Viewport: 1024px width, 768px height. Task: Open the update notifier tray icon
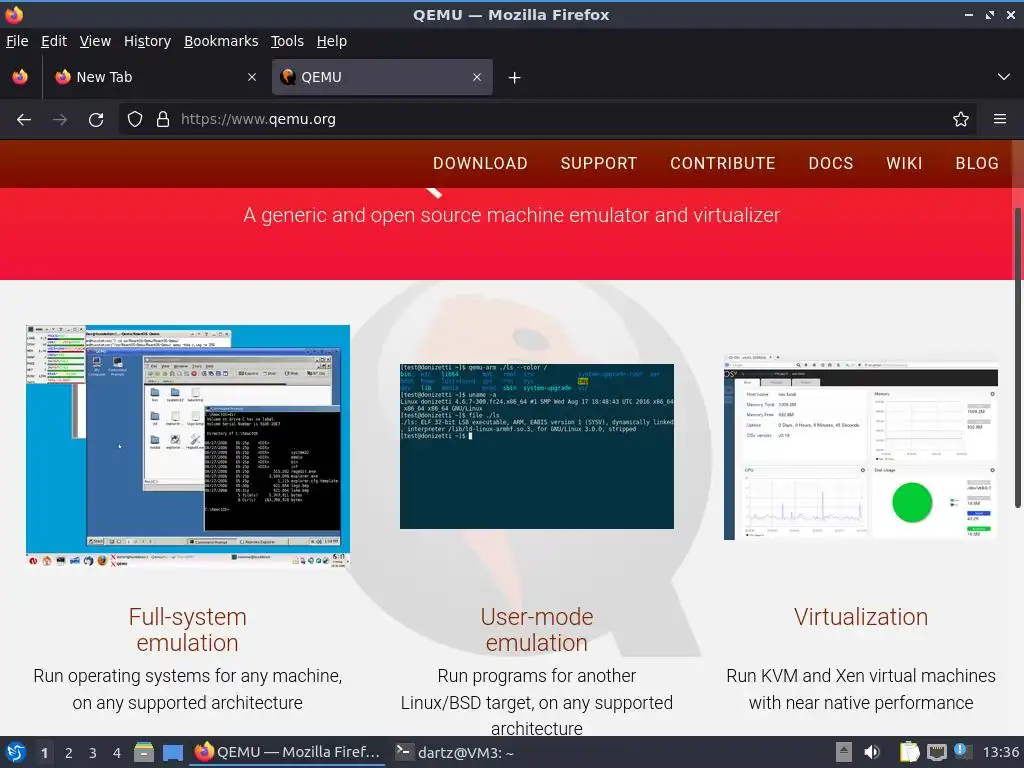[x=963, y=751]
